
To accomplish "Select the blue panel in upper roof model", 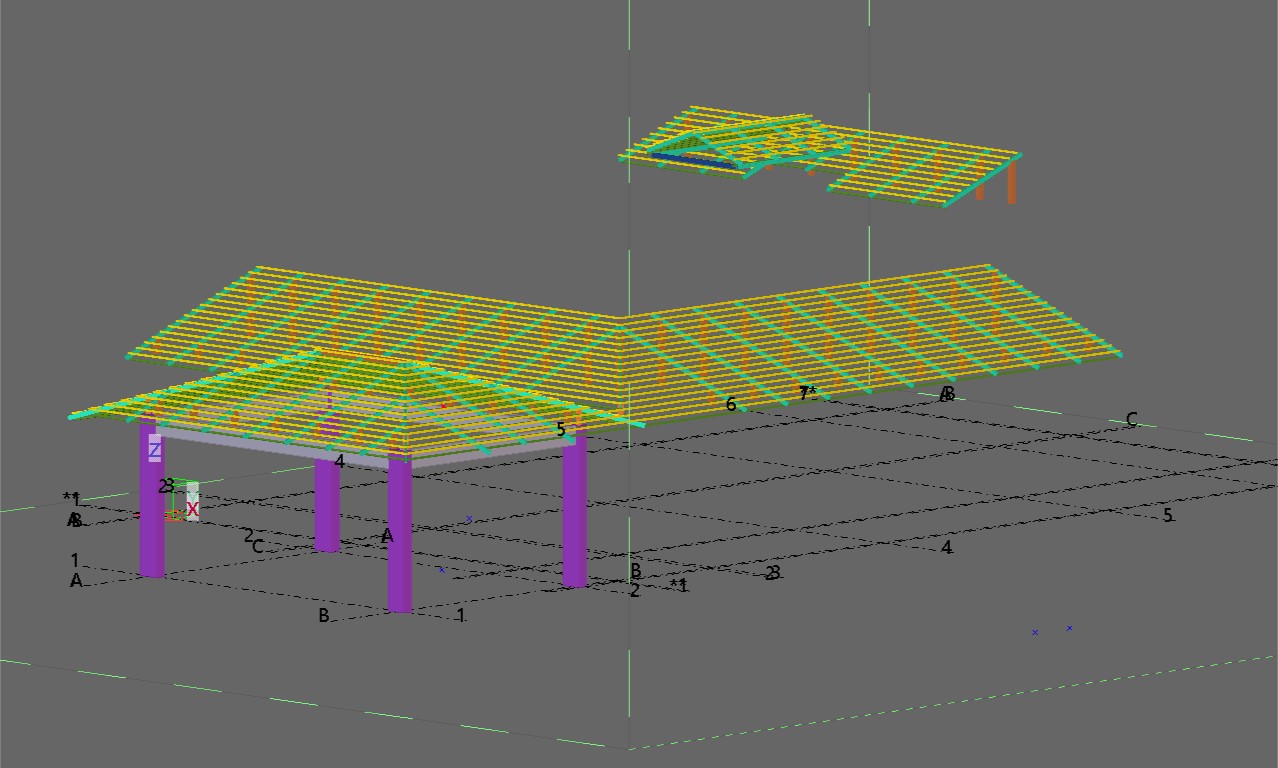I will [x=688, y=158].
